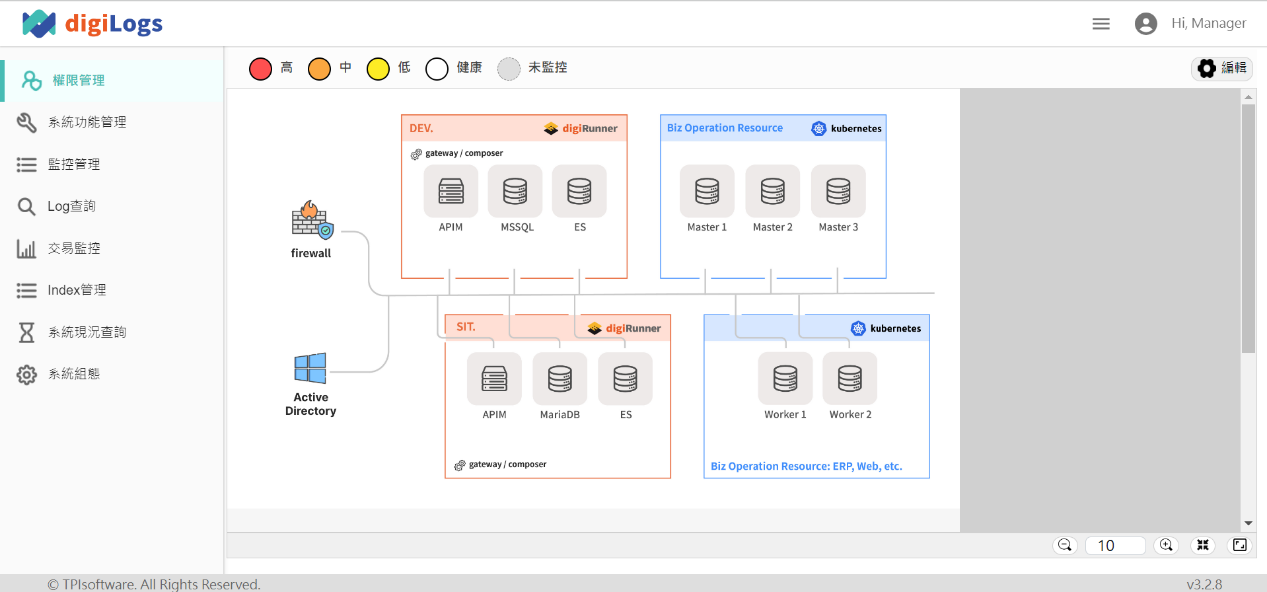The image size is (1267, 592).
Task: Open Log查詢 in the sidebar
Action: tap(112, 206)
